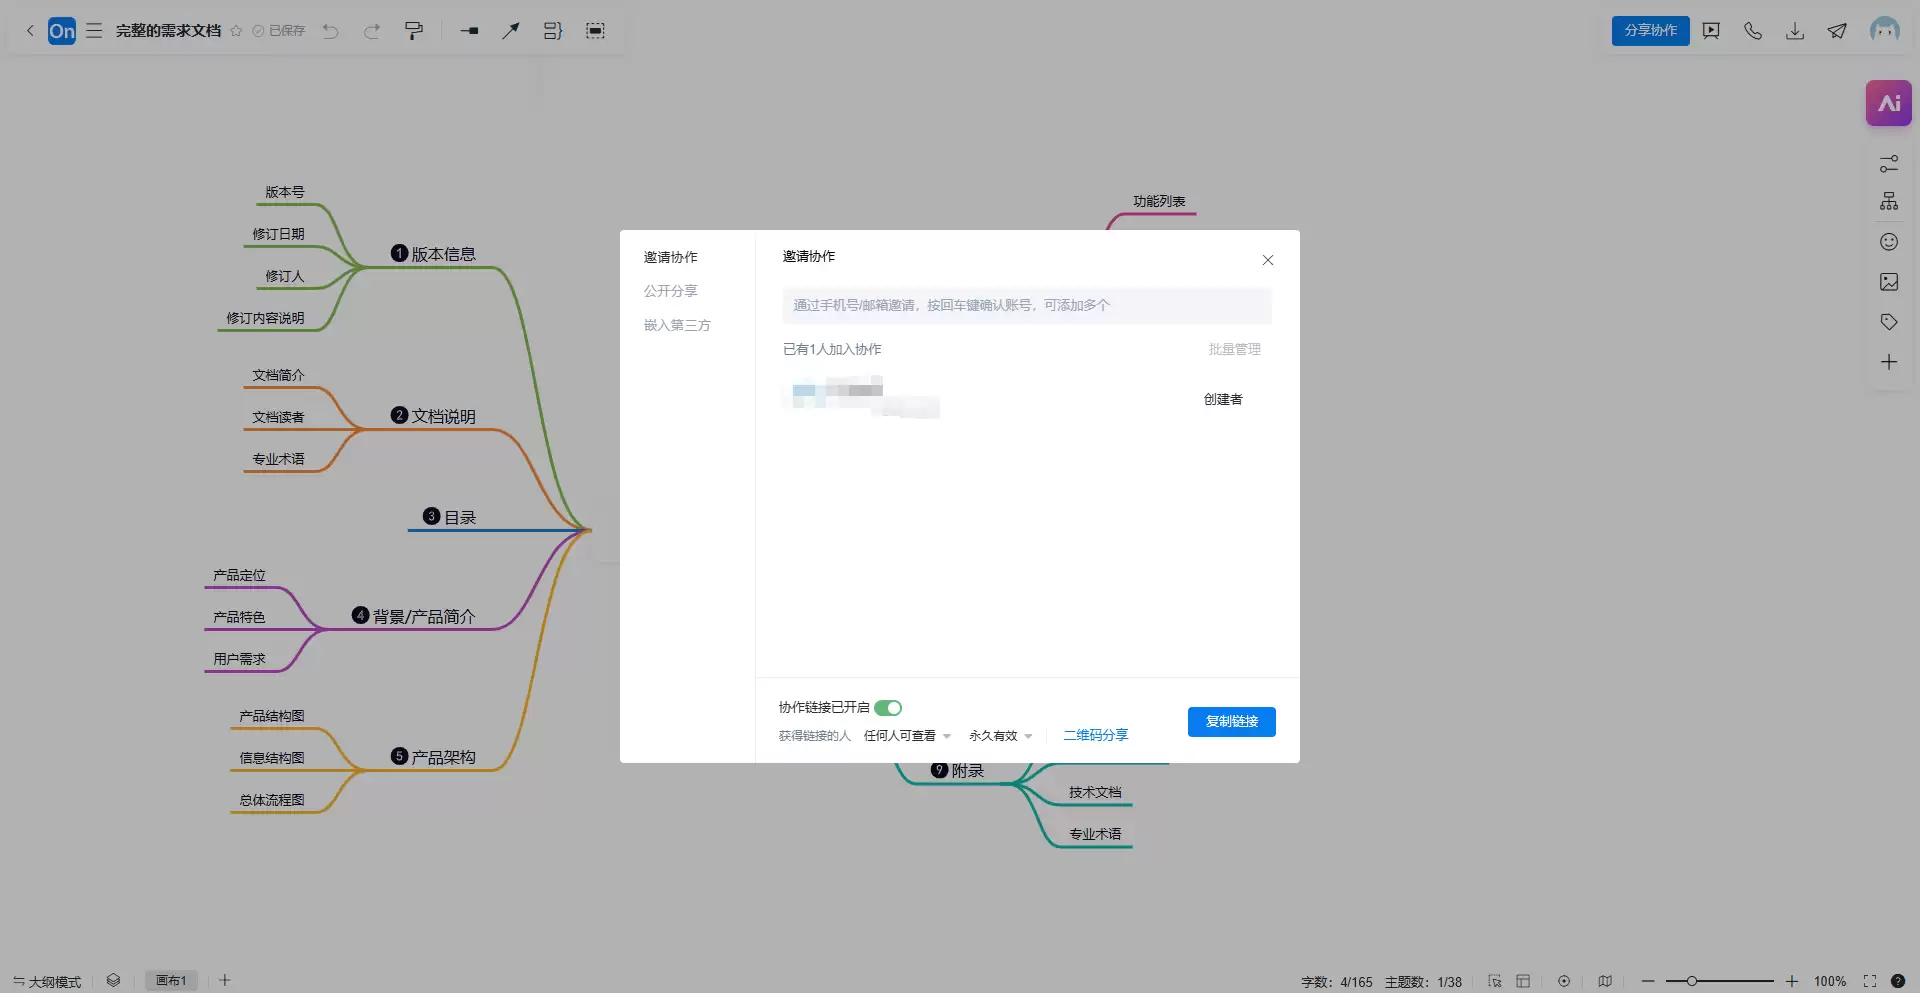Screen dimensions: 1920x993
Task: Click the zoom slider handle
Action: [1692, 982]
